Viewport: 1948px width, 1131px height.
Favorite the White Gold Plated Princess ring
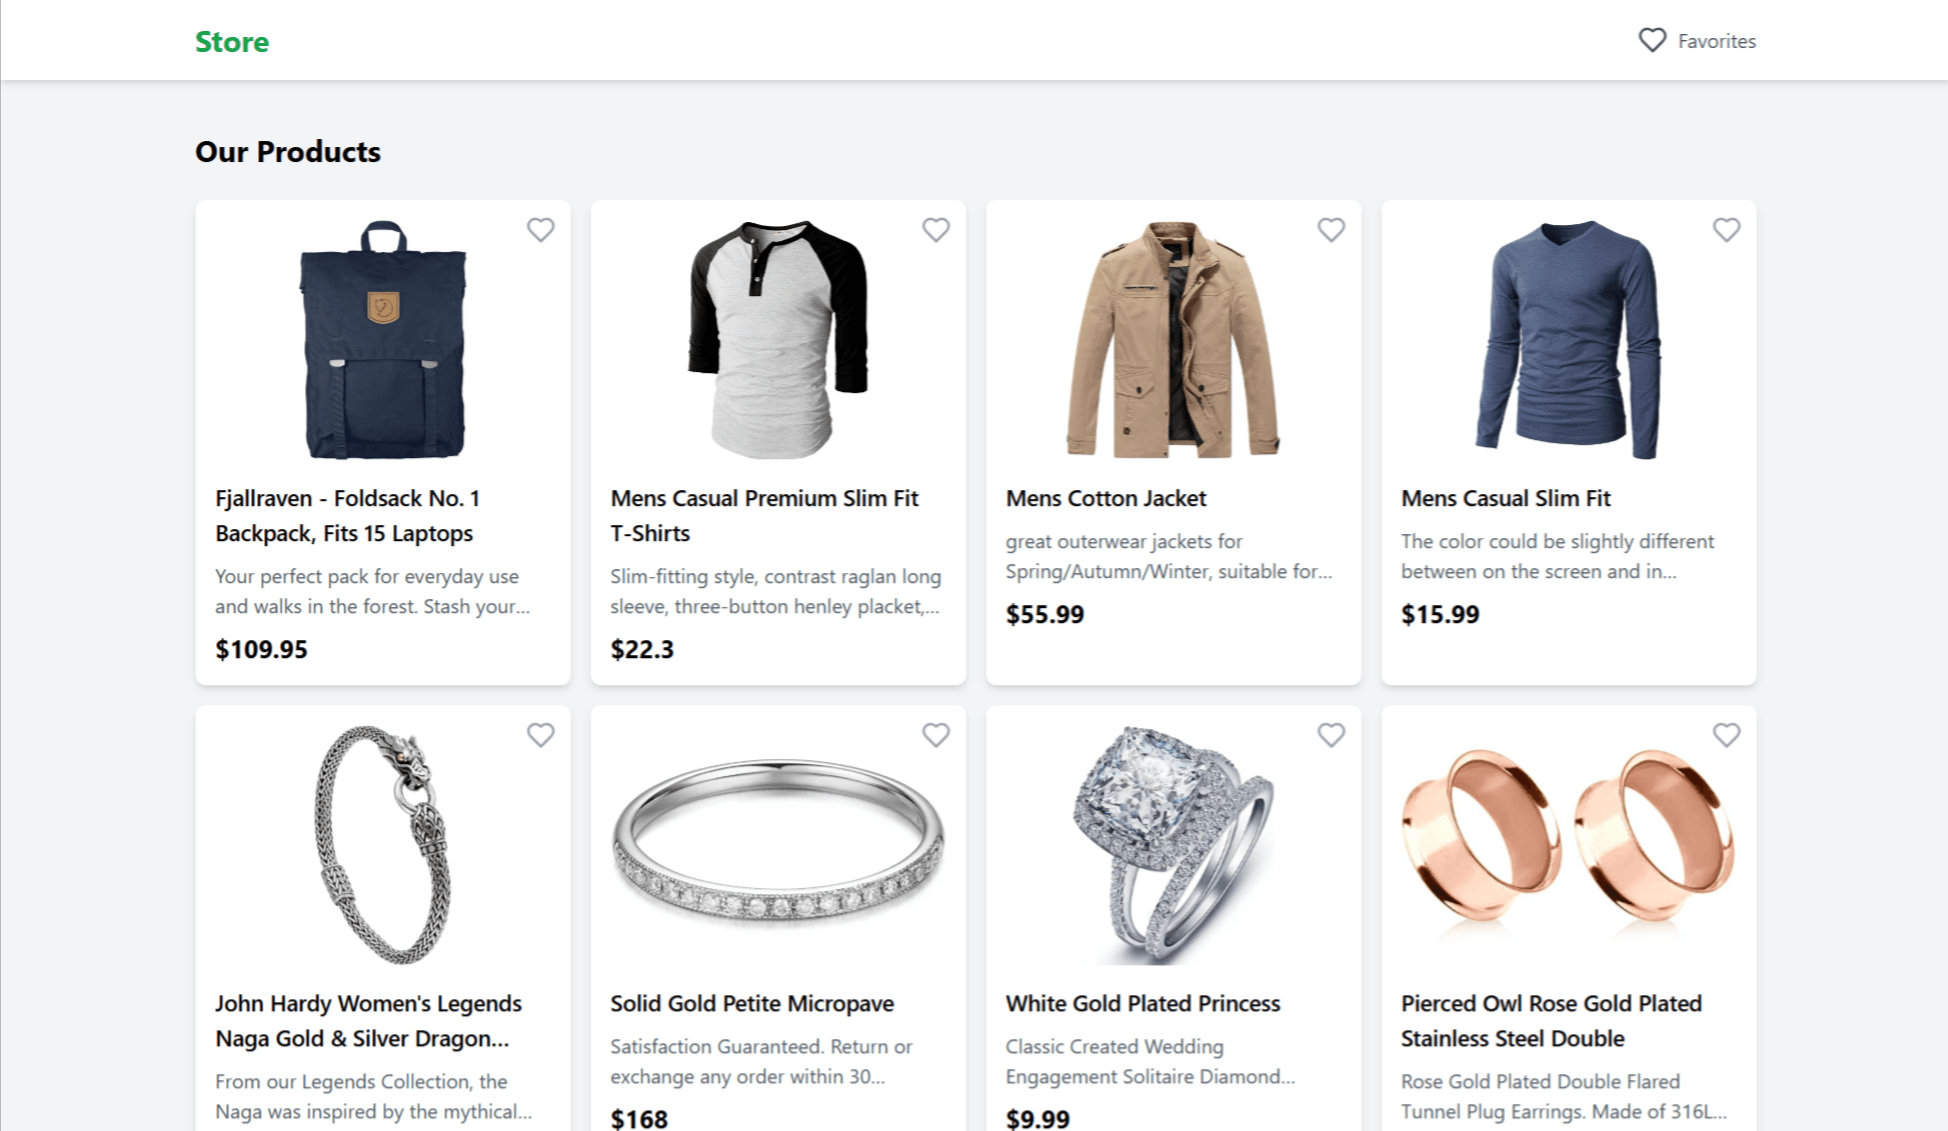1331,734
